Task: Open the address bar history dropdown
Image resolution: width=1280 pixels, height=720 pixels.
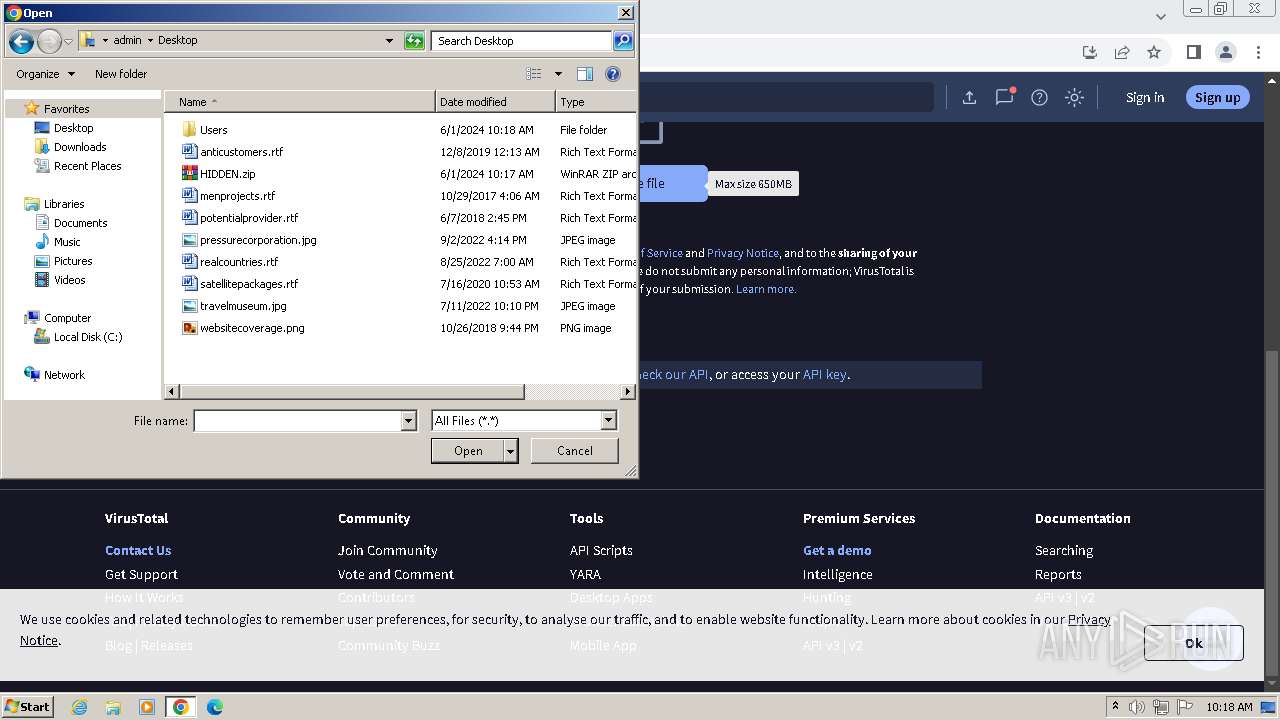Action: [x=389, y=41]
